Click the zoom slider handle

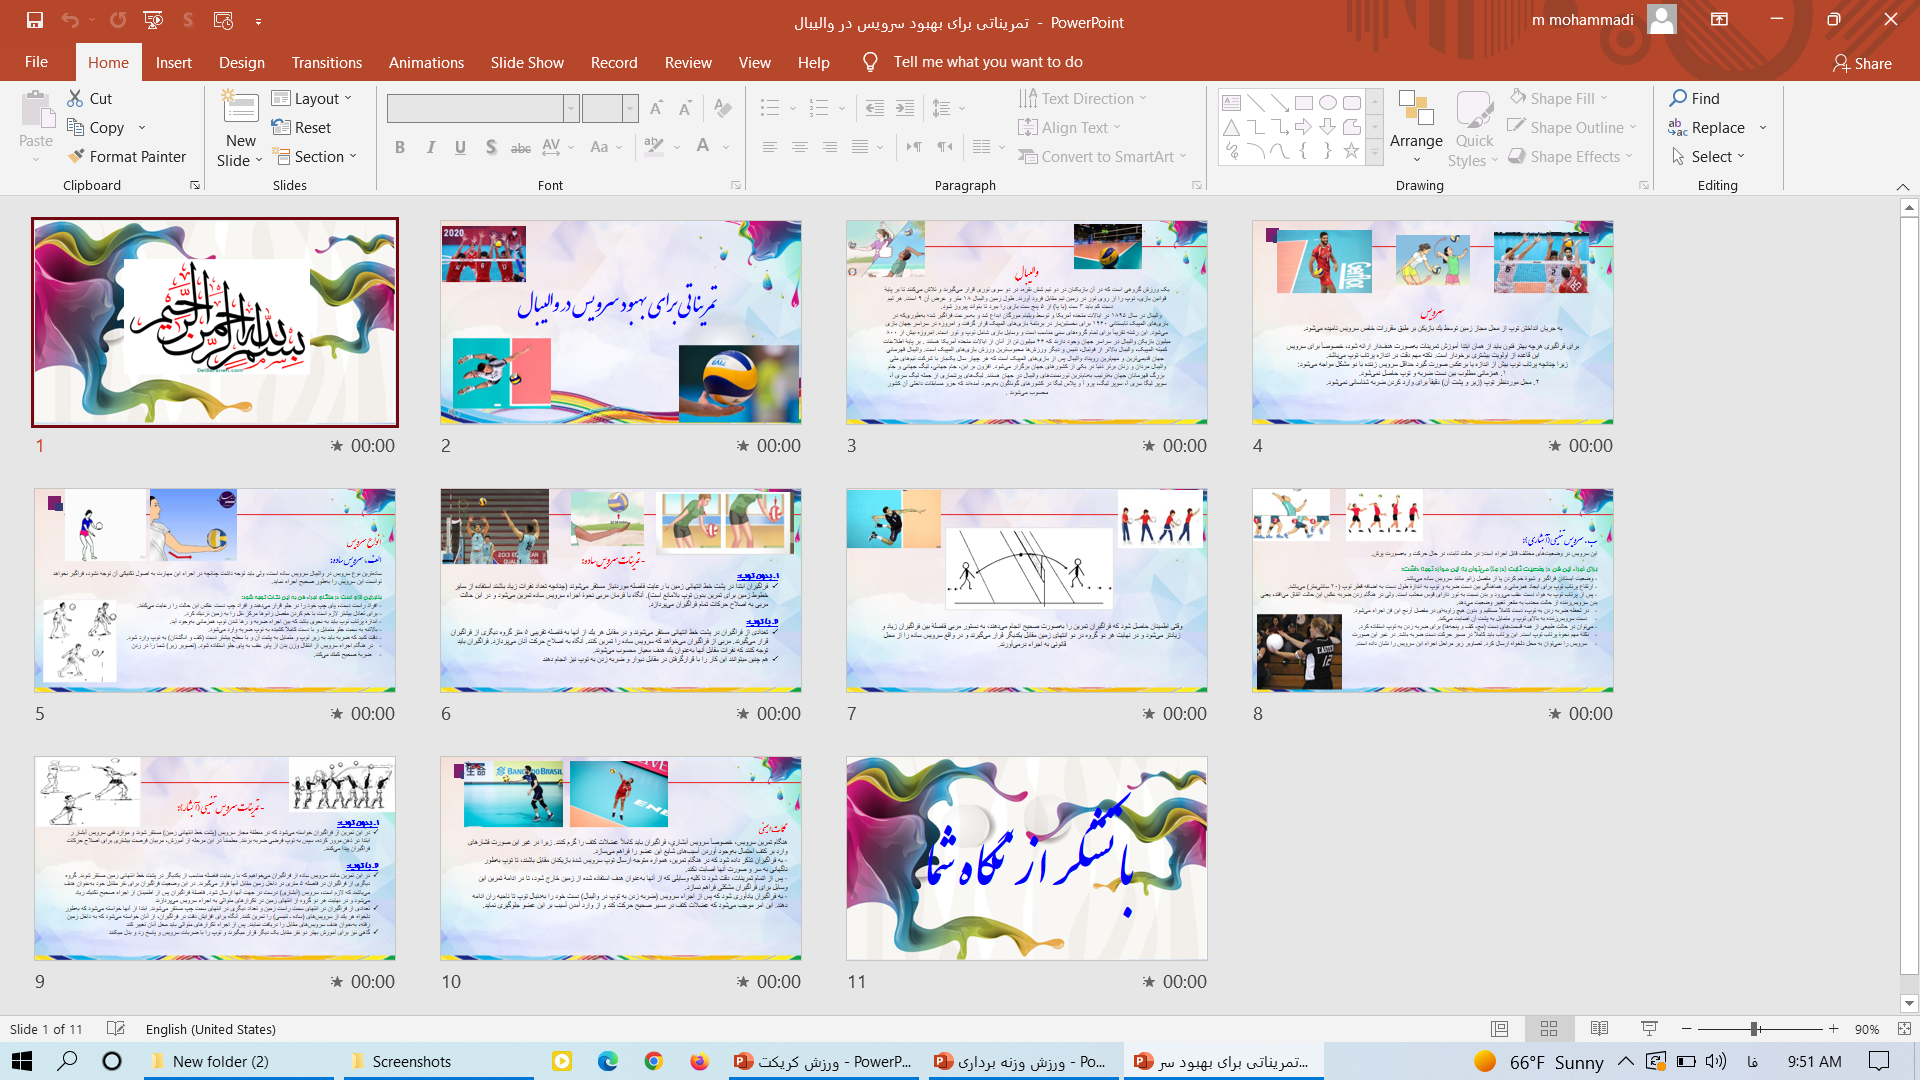point(1754,1029)
